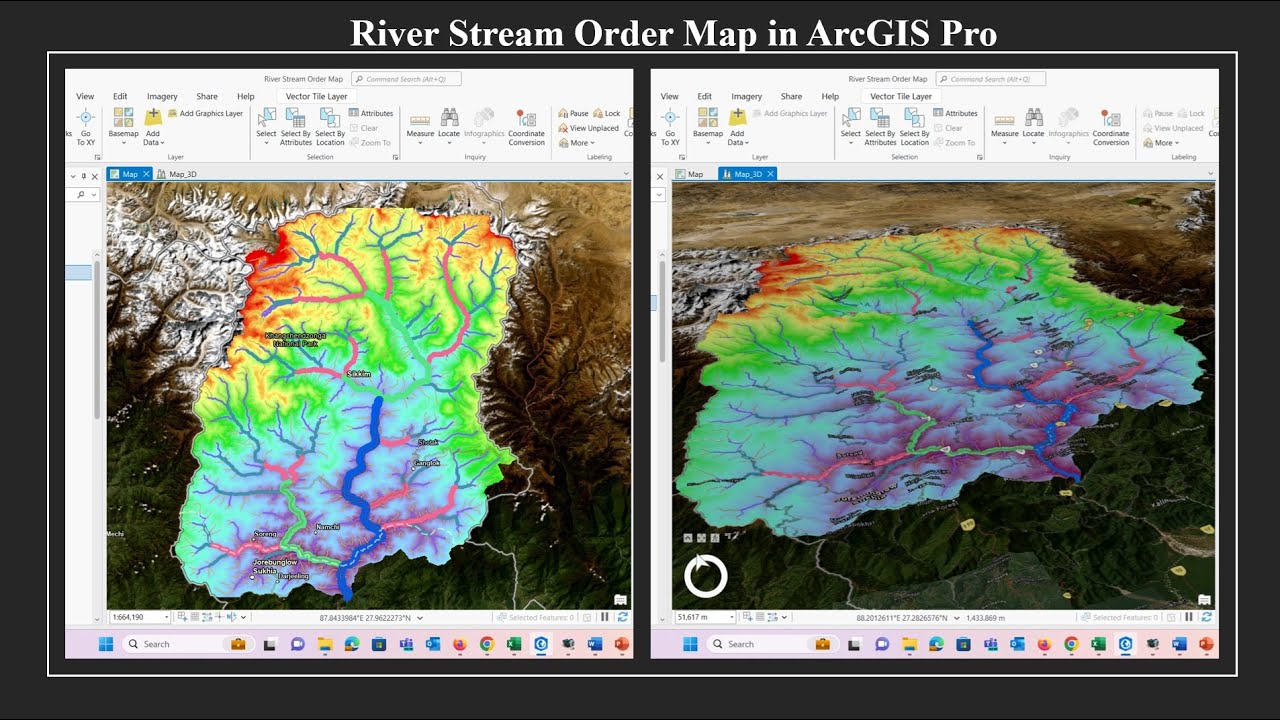Open the Attributes pane in left window
The image size is (1280, 720).
click(x=371, y=114)
